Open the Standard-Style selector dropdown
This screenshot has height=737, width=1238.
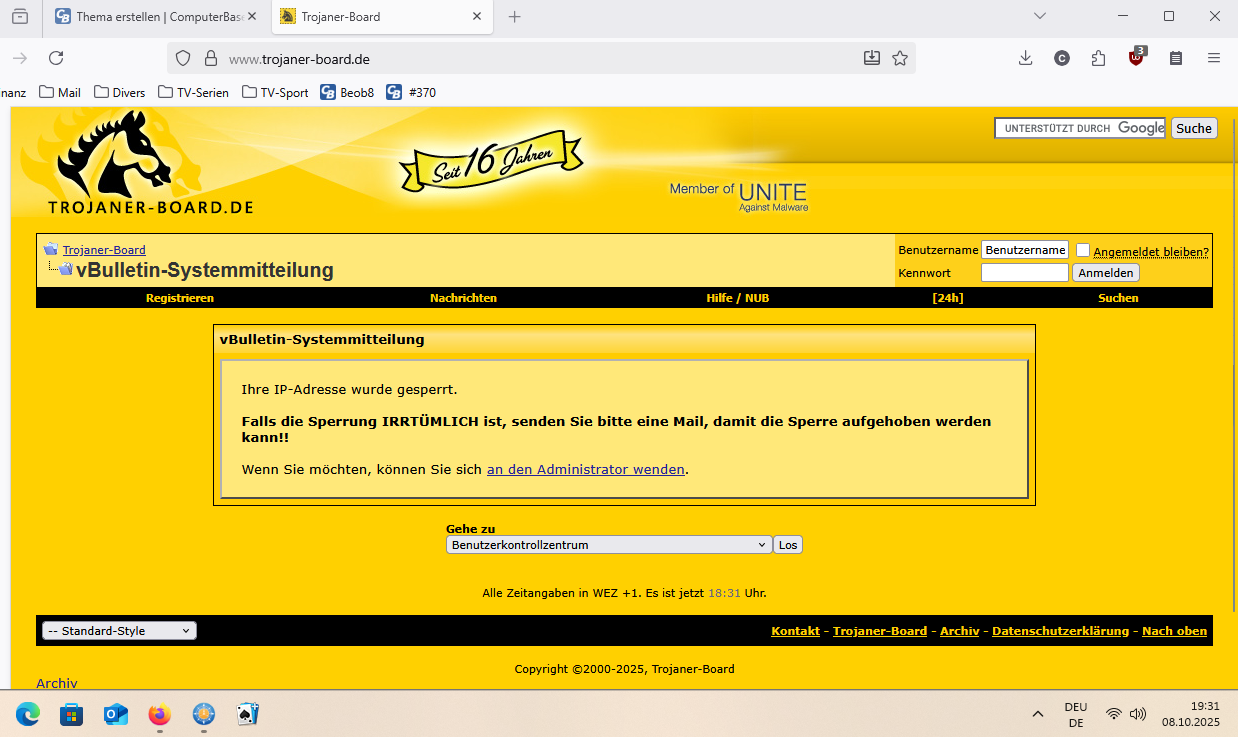click(x=119, y=631)
